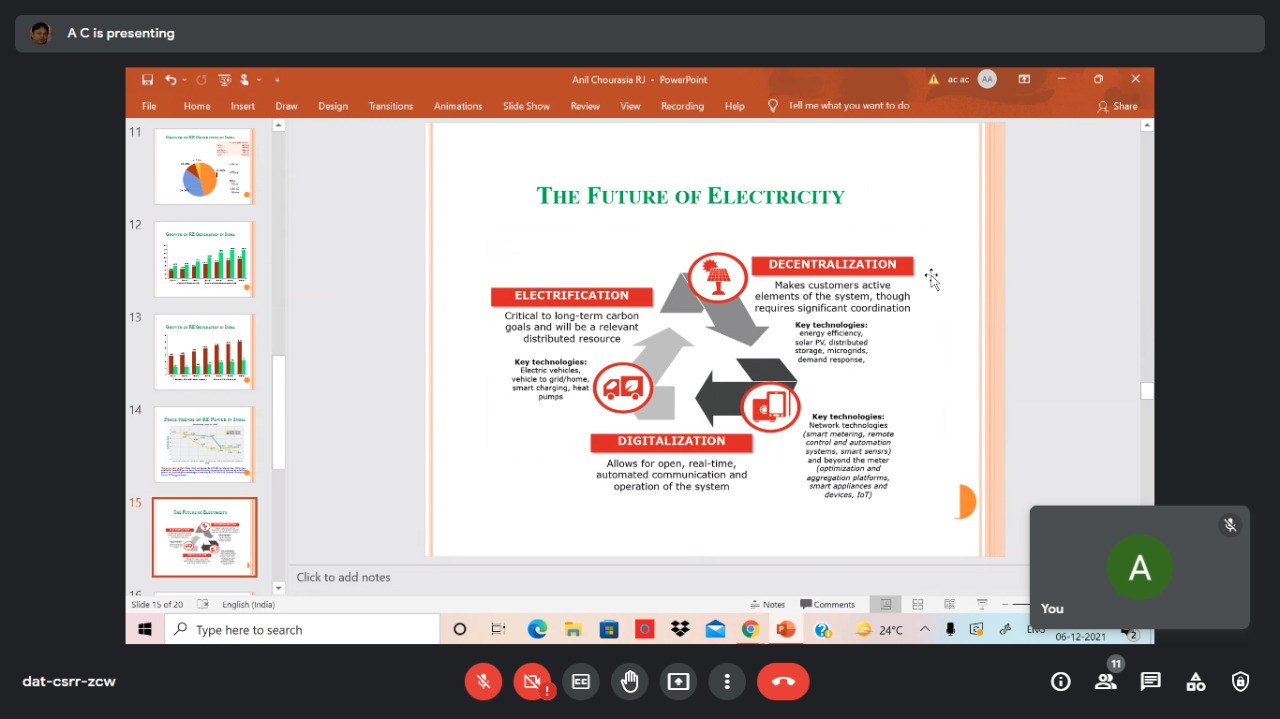Open the Help tab
Image resolution: width=1280 pixels, height=719 pixels.
(735, 106)
